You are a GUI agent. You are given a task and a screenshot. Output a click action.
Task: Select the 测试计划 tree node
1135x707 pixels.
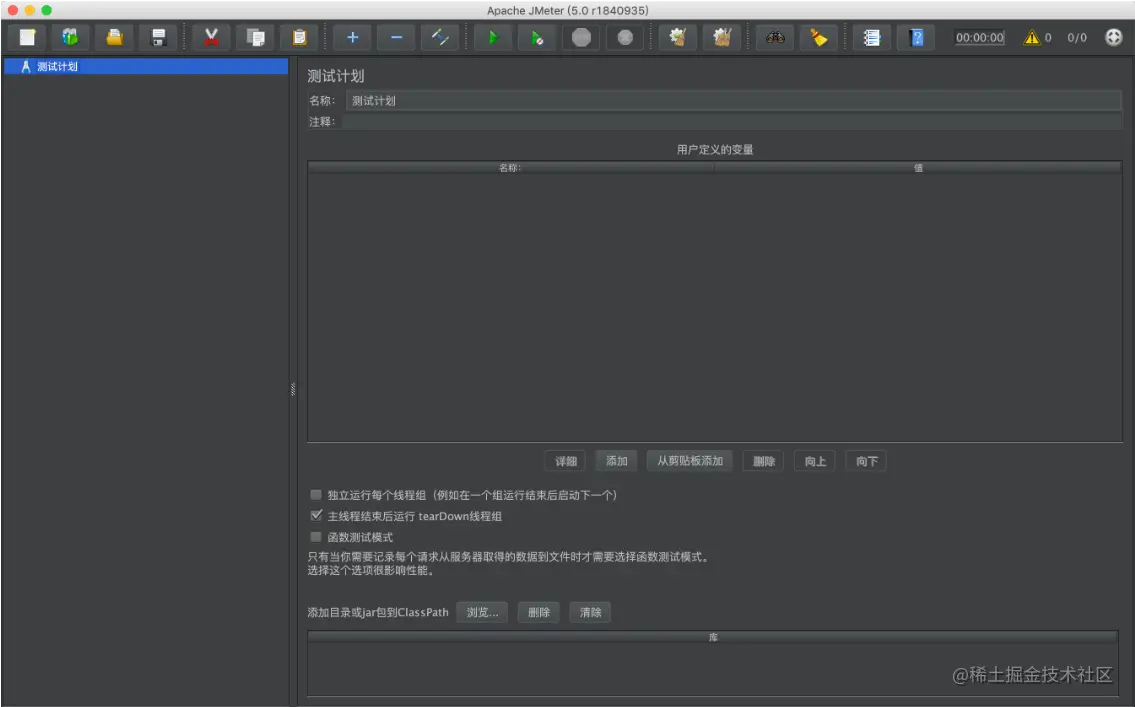145,67
